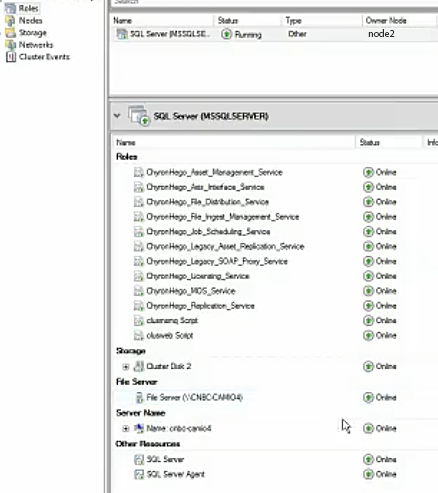Click the Storage folder icon
The height and width of the screenshot is (493, 438).
[x=10, y=33]
